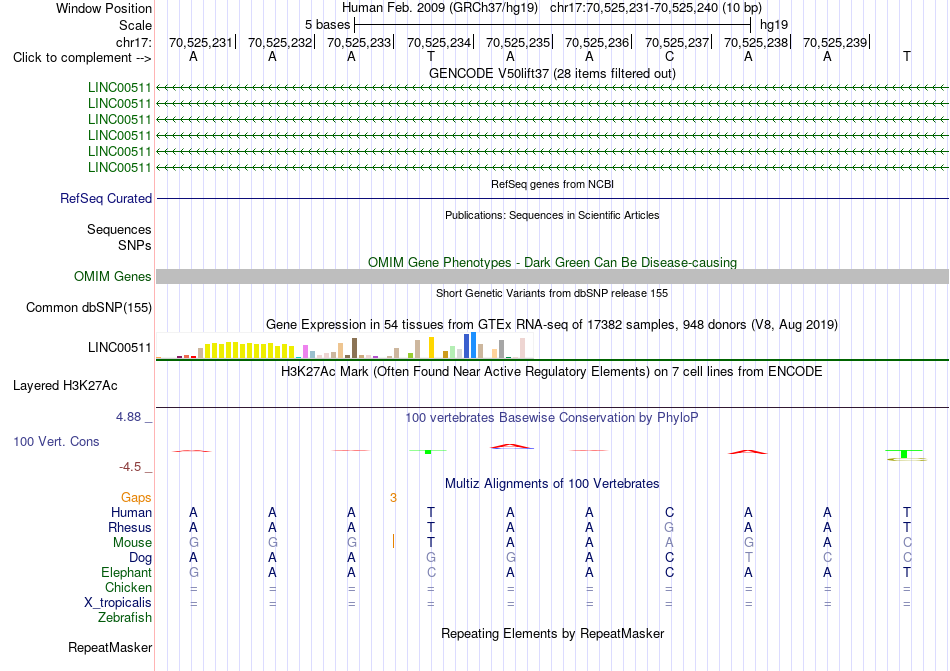Image resolution: width=950 pixels, height=671 pixels.
Task: Click the Chicken species label
Action: [128, 587]
